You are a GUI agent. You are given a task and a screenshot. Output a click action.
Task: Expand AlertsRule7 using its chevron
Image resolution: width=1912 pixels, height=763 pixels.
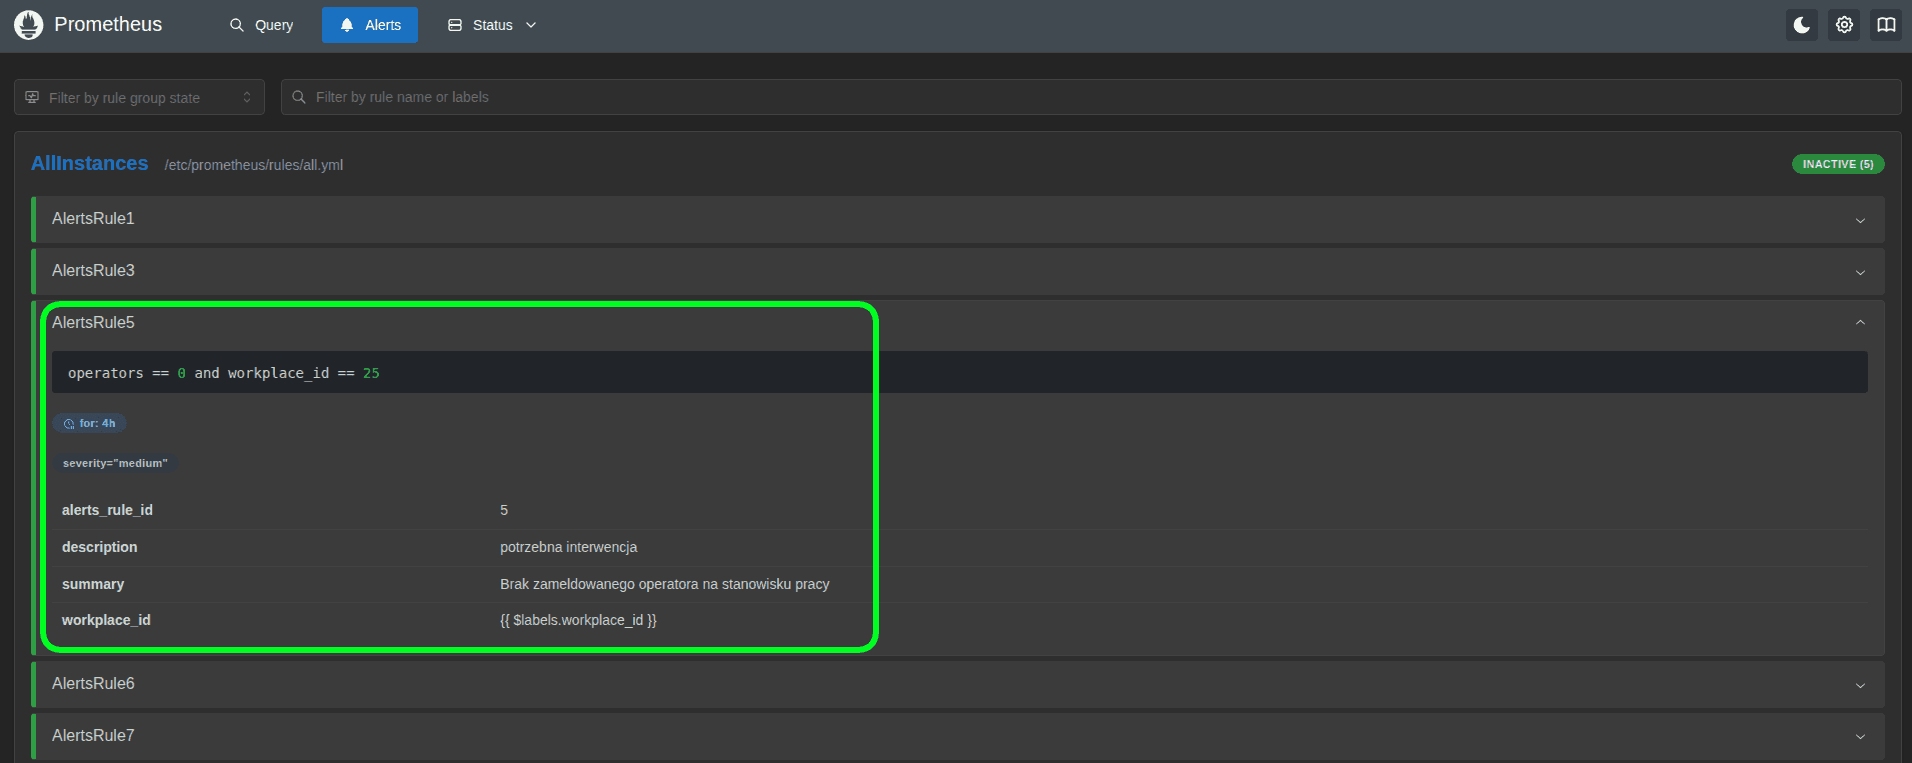[x=1860, y=737]
